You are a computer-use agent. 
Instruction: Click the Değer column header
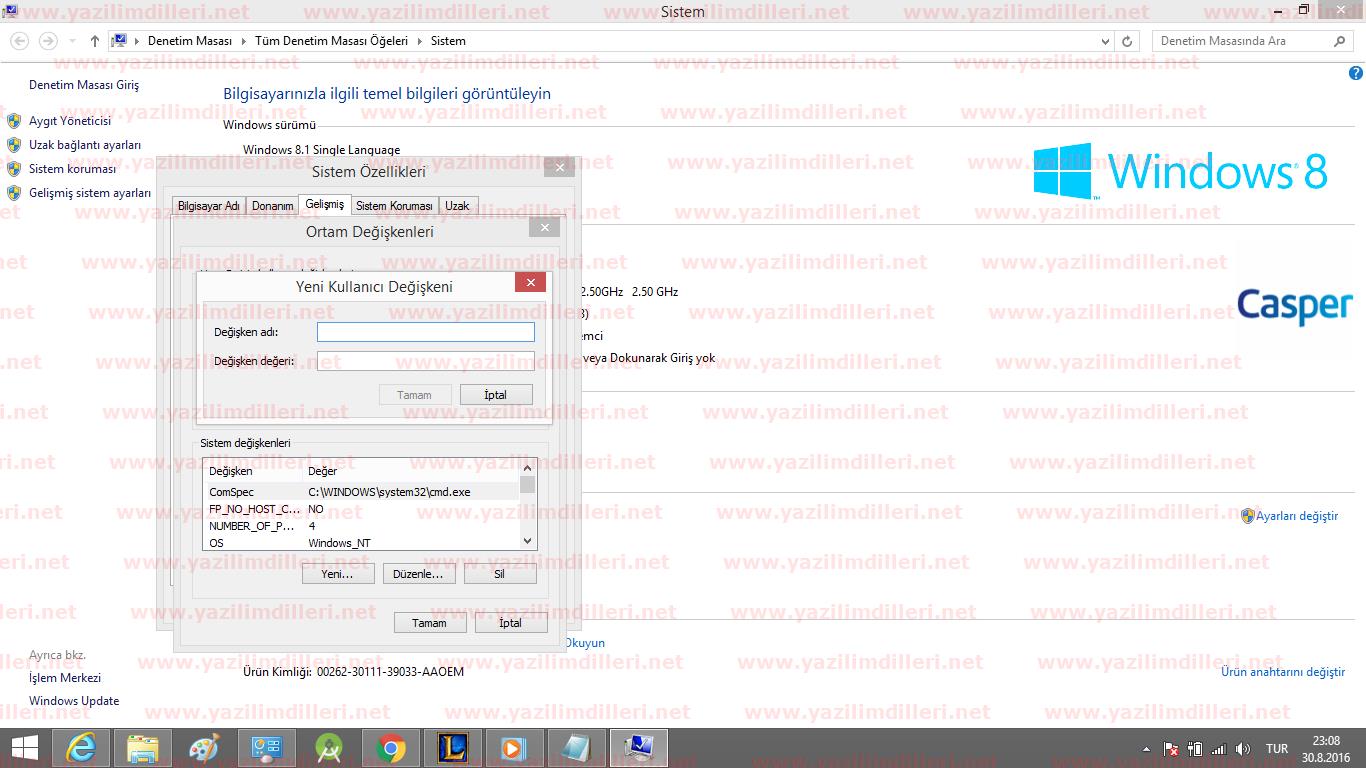[410, 471]
